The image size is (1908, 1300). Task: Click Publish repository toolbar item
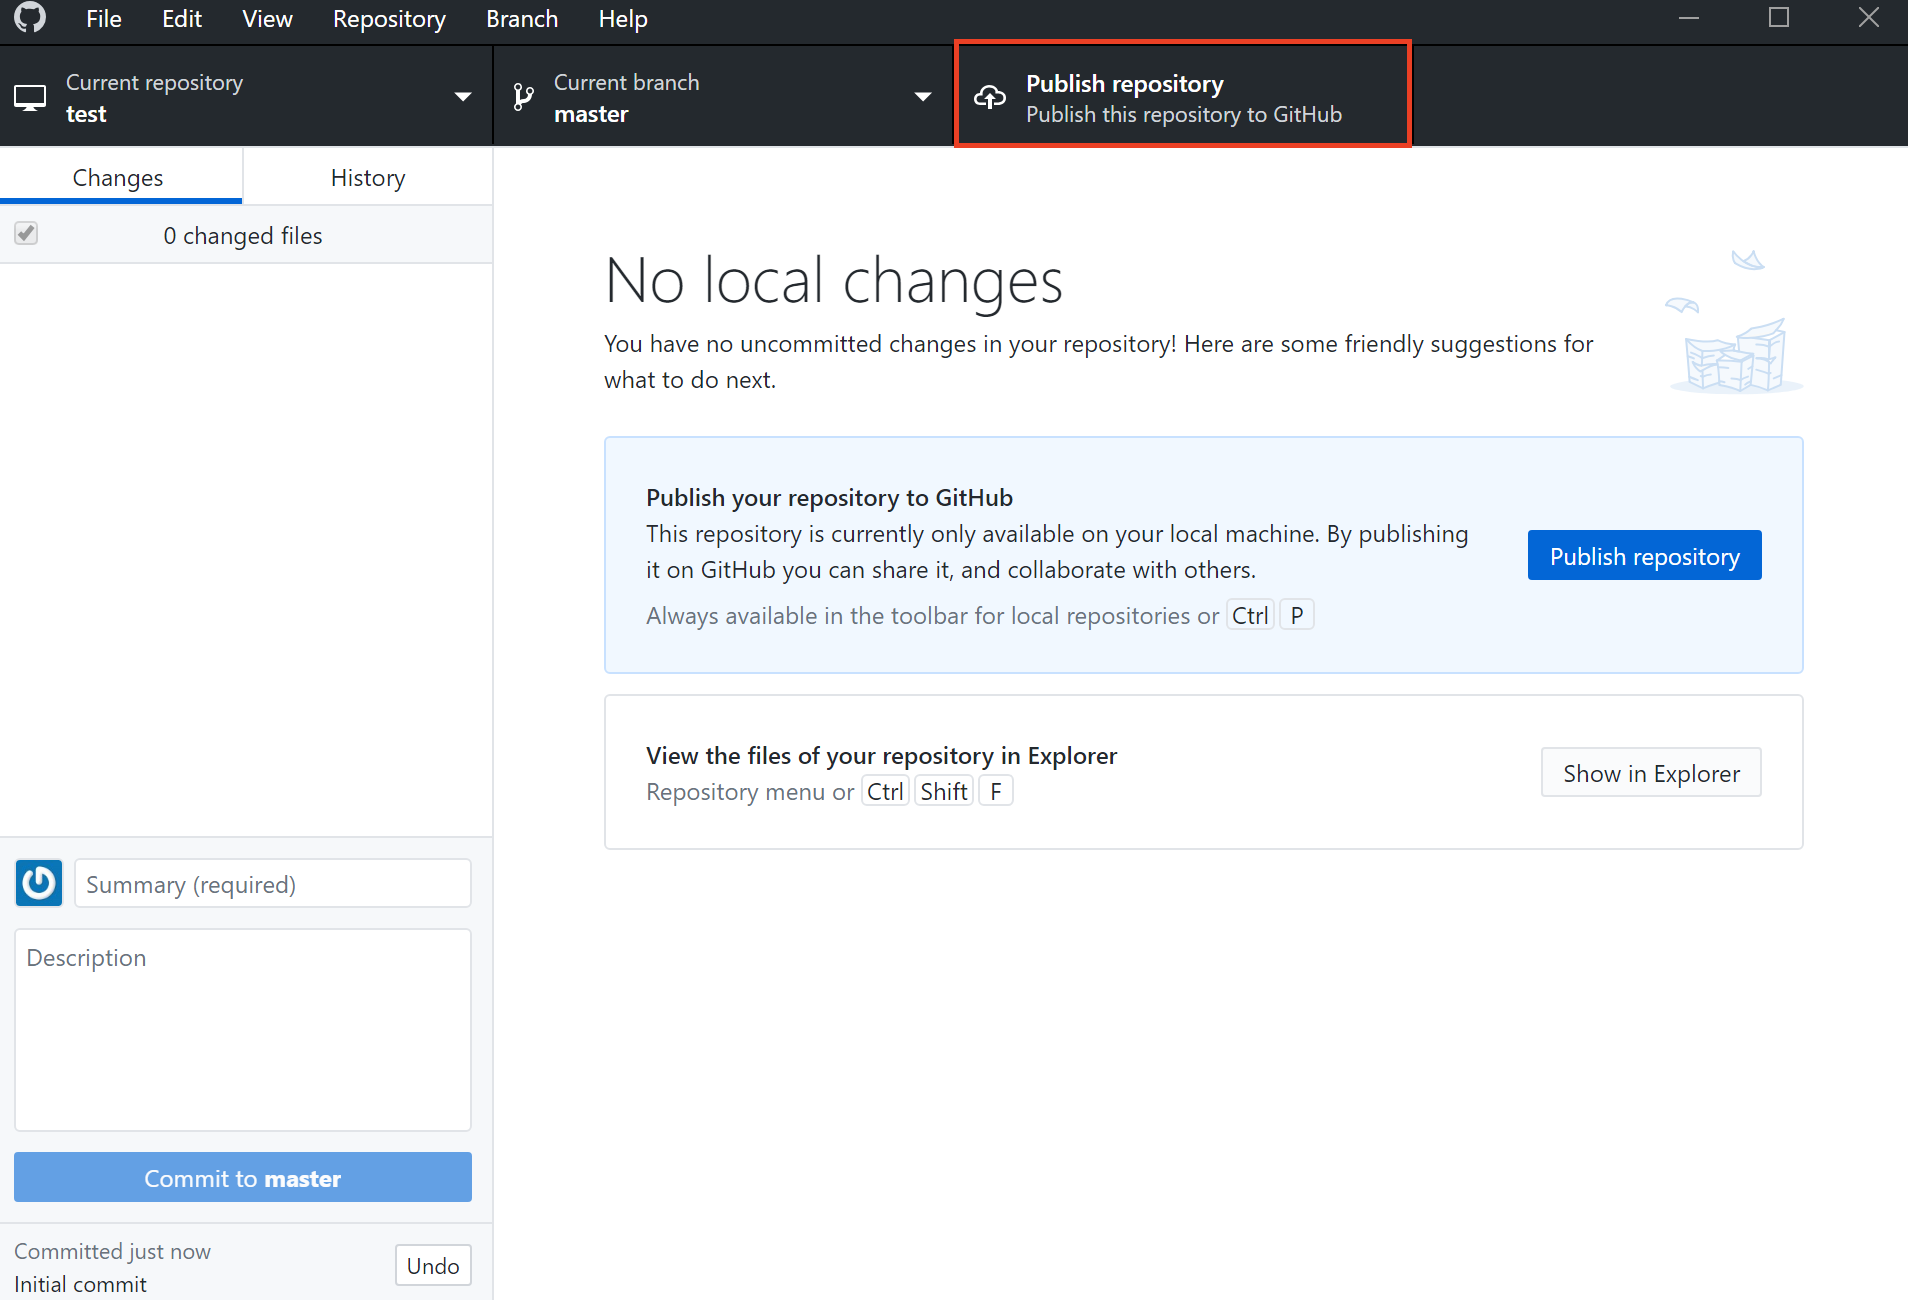(1183, 97)
